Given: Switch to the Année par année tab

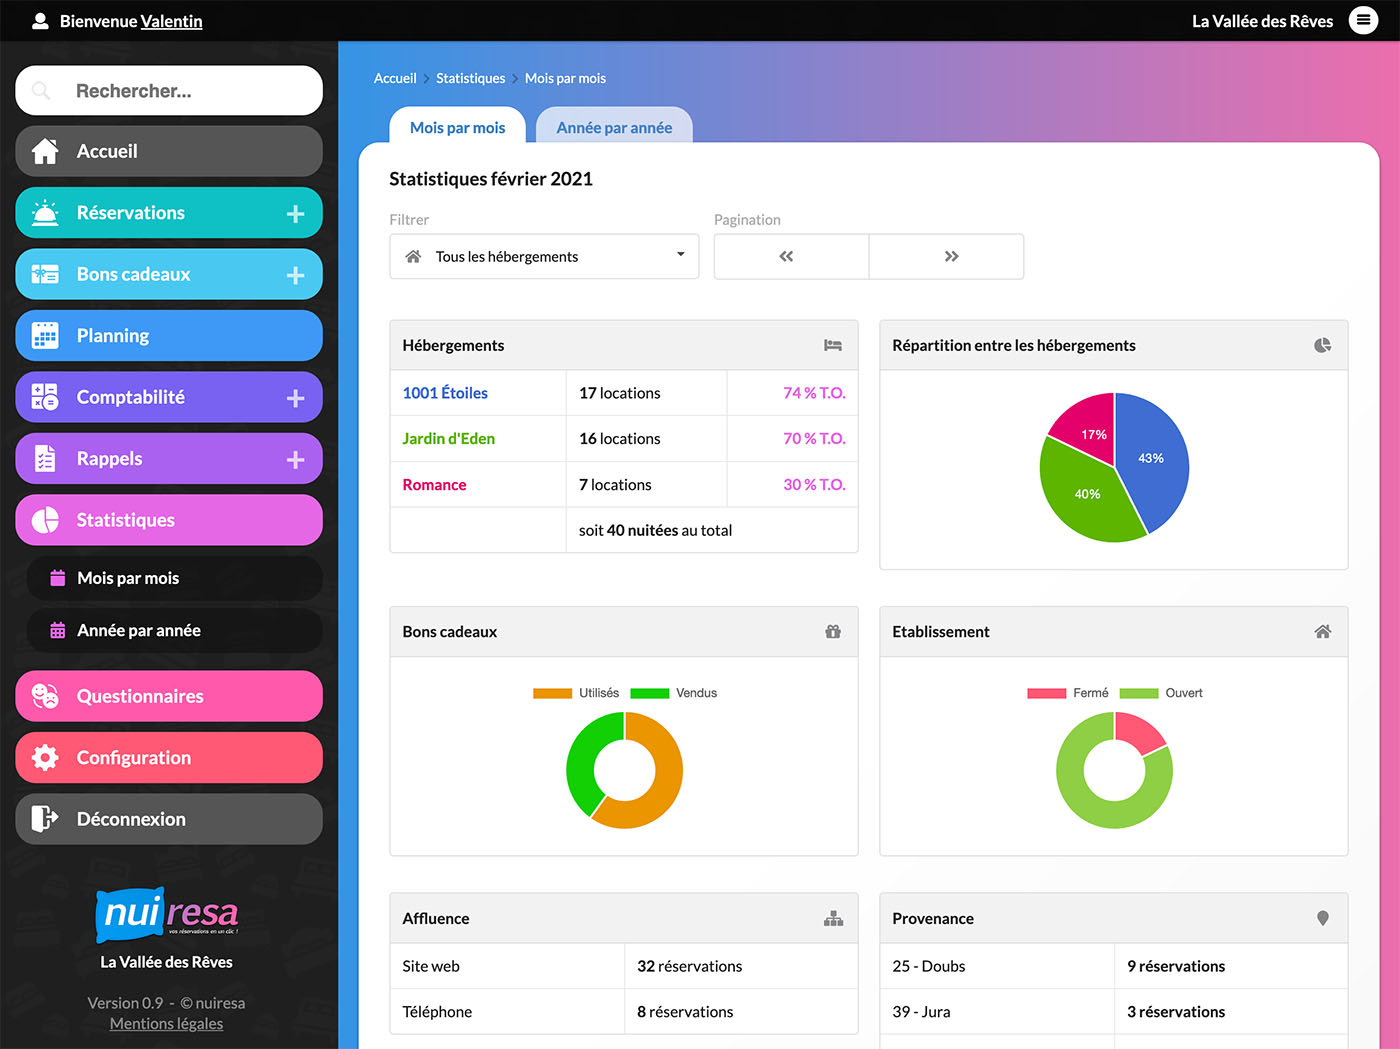Looking at the screenshot, I should (x=614, y=128).
